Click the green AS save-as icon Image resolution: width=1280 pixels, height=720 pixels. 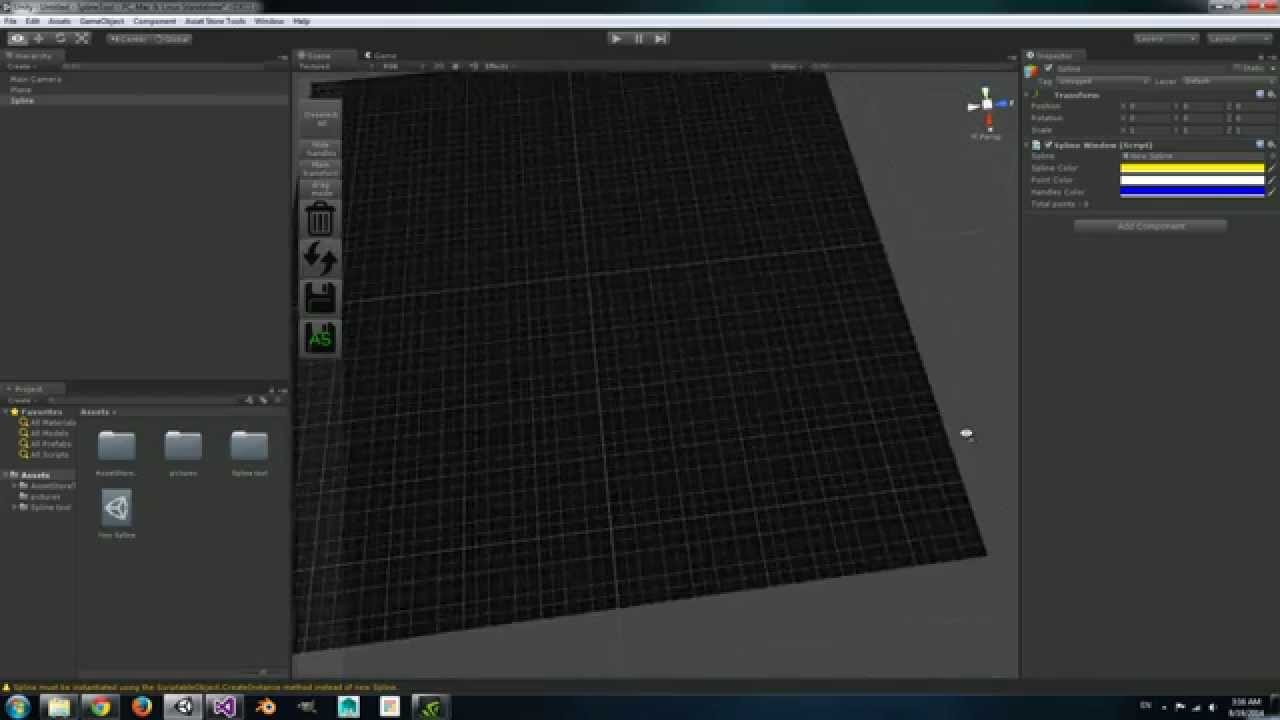[320, 338]
